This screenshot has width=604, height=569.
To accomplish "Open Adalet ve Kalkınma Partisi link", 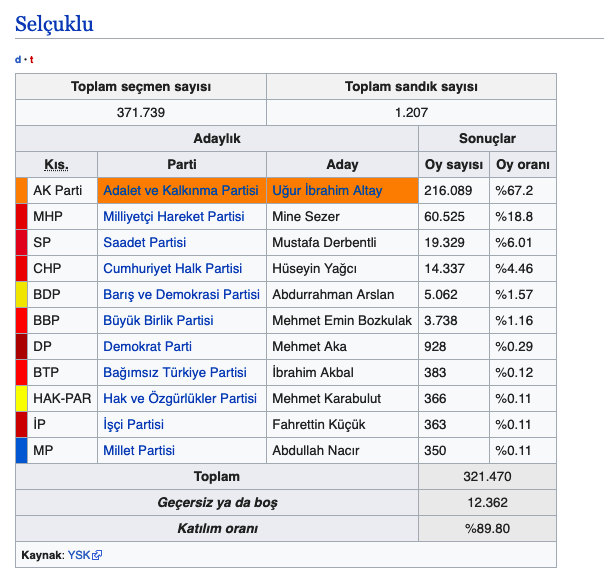I will click(181, 190).
